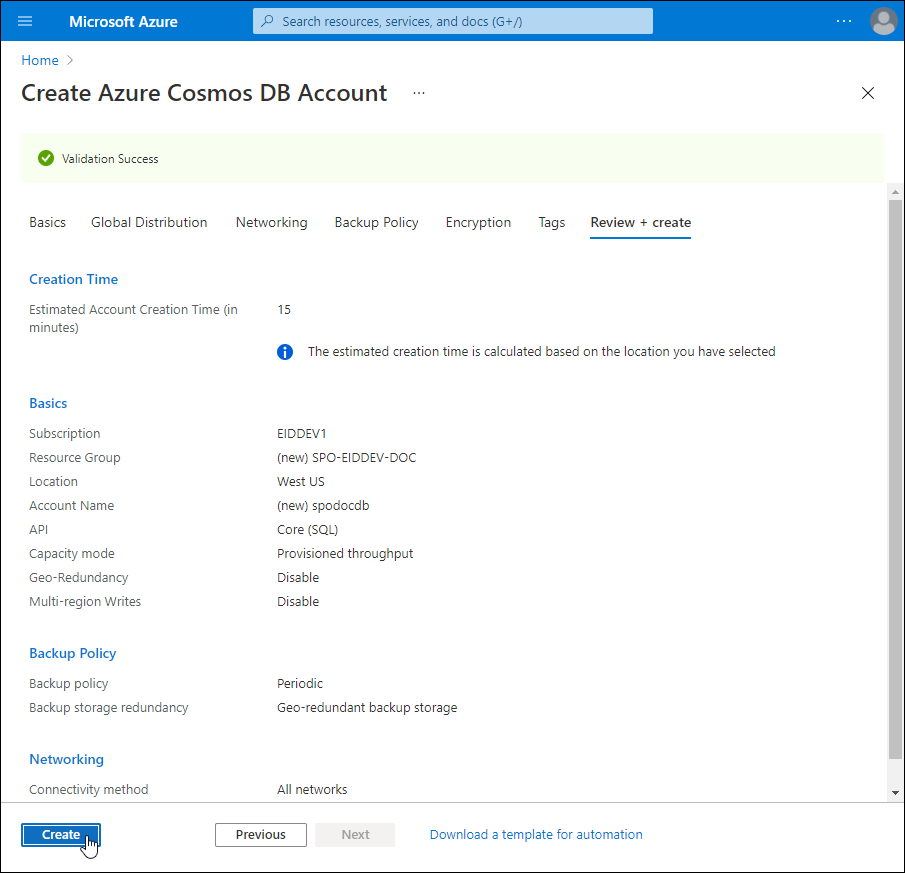This screenshot has height=873, width=905.
Task: Open the hamburger portal menu
Action: pos(25,21)
